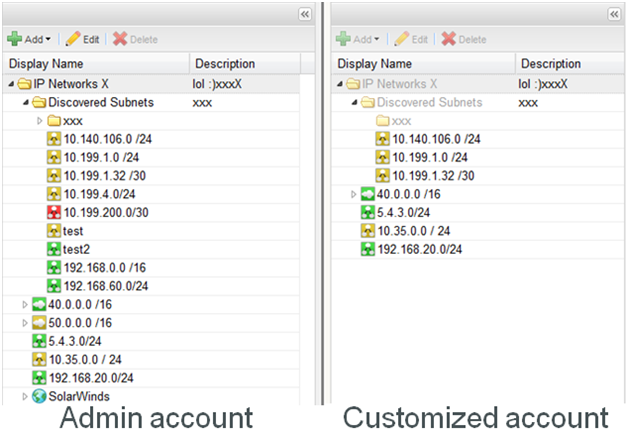Expand 40.0.0.0 /16 in Admin panel
Viewport: 628px width, 435px height.
(25, 304)
